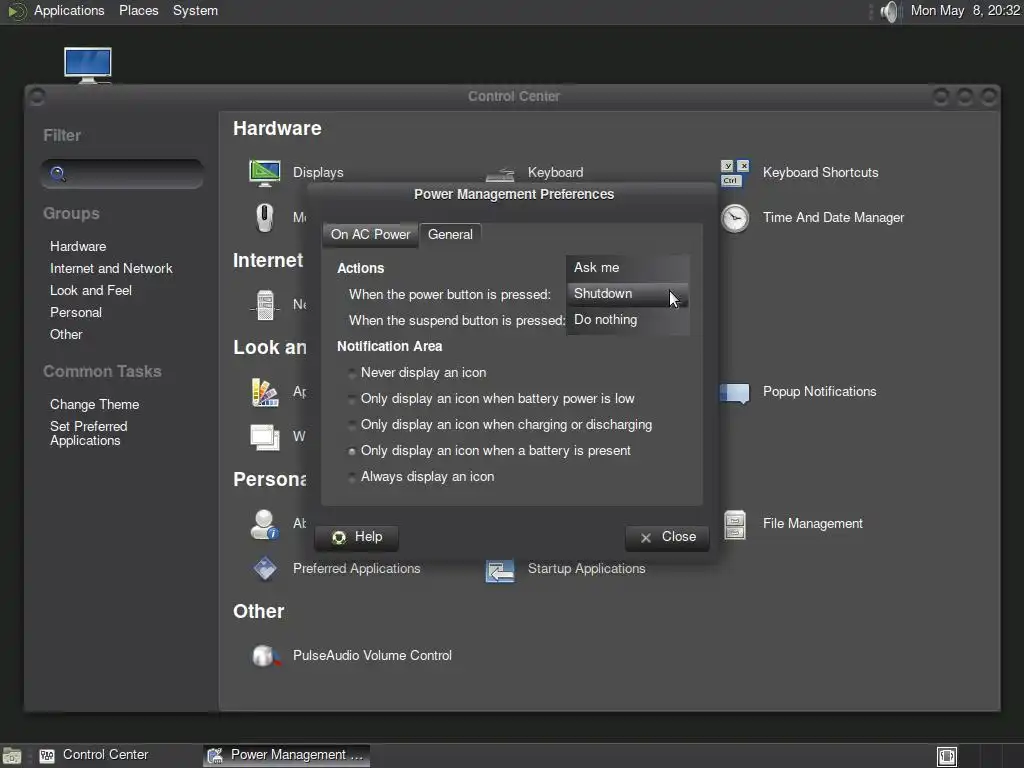The height and width of the screenshot is (768, 1024).
Task: Click the clock date in top panel
Action: (965, 11)
